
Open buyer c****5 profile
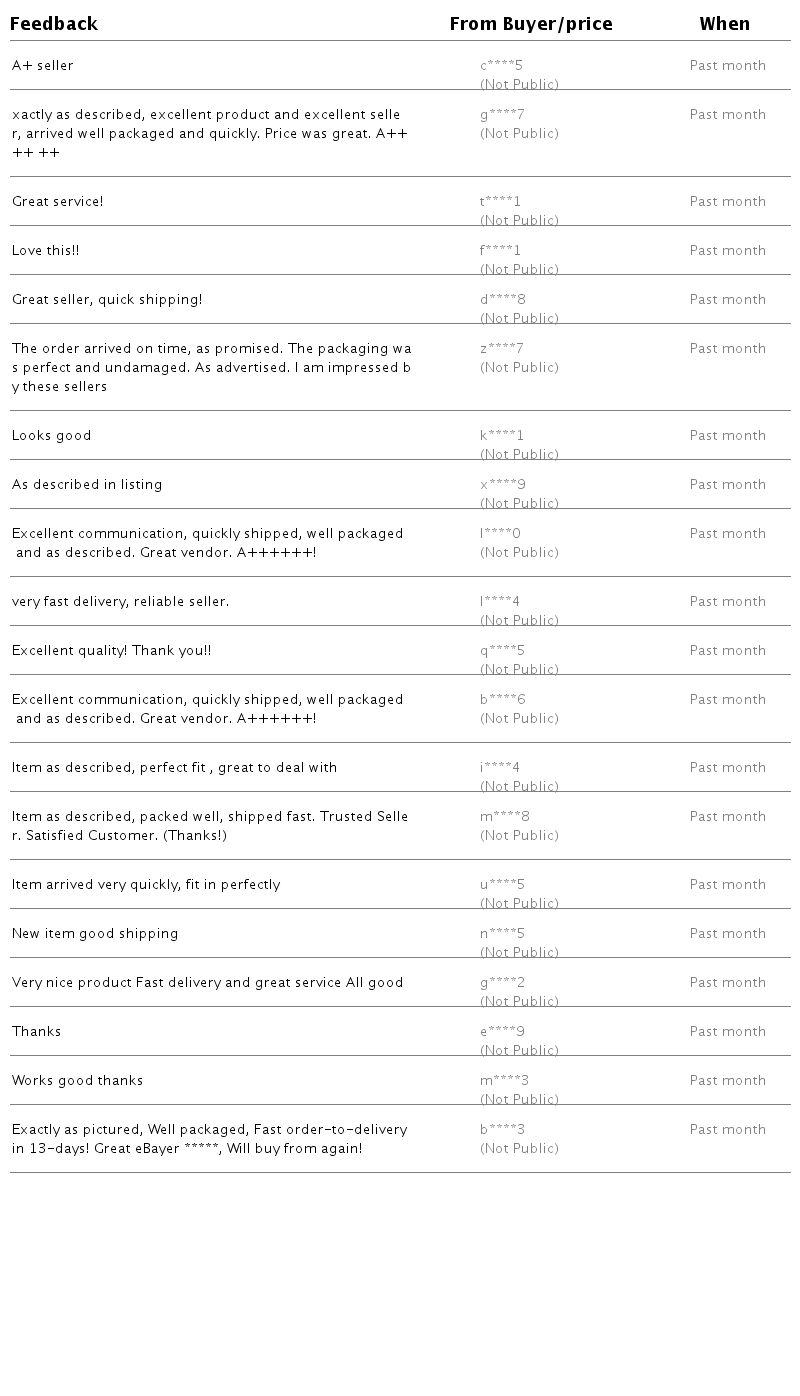501,66
